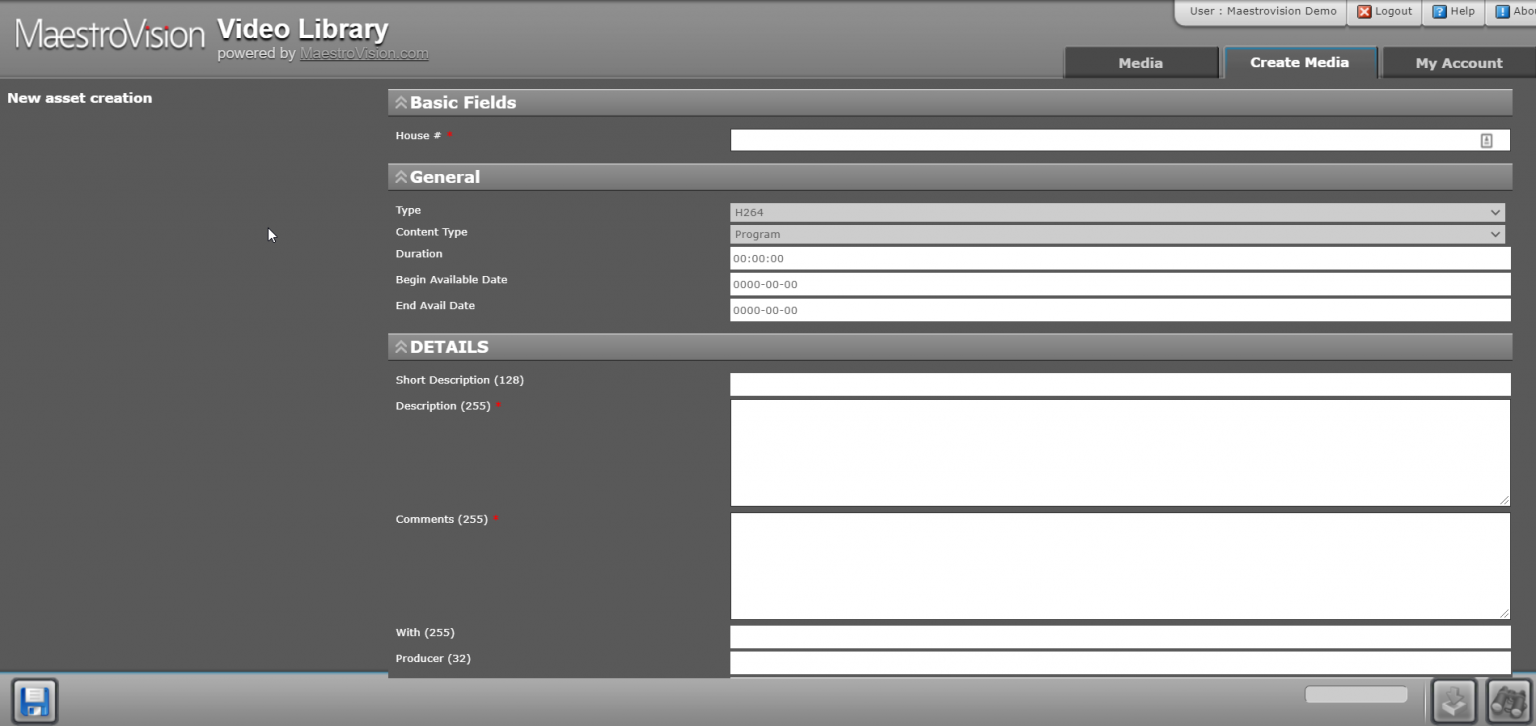Click the MaestroVision logo
Image resolution: width=1536 pixels, height=726 pixels.
108,33
